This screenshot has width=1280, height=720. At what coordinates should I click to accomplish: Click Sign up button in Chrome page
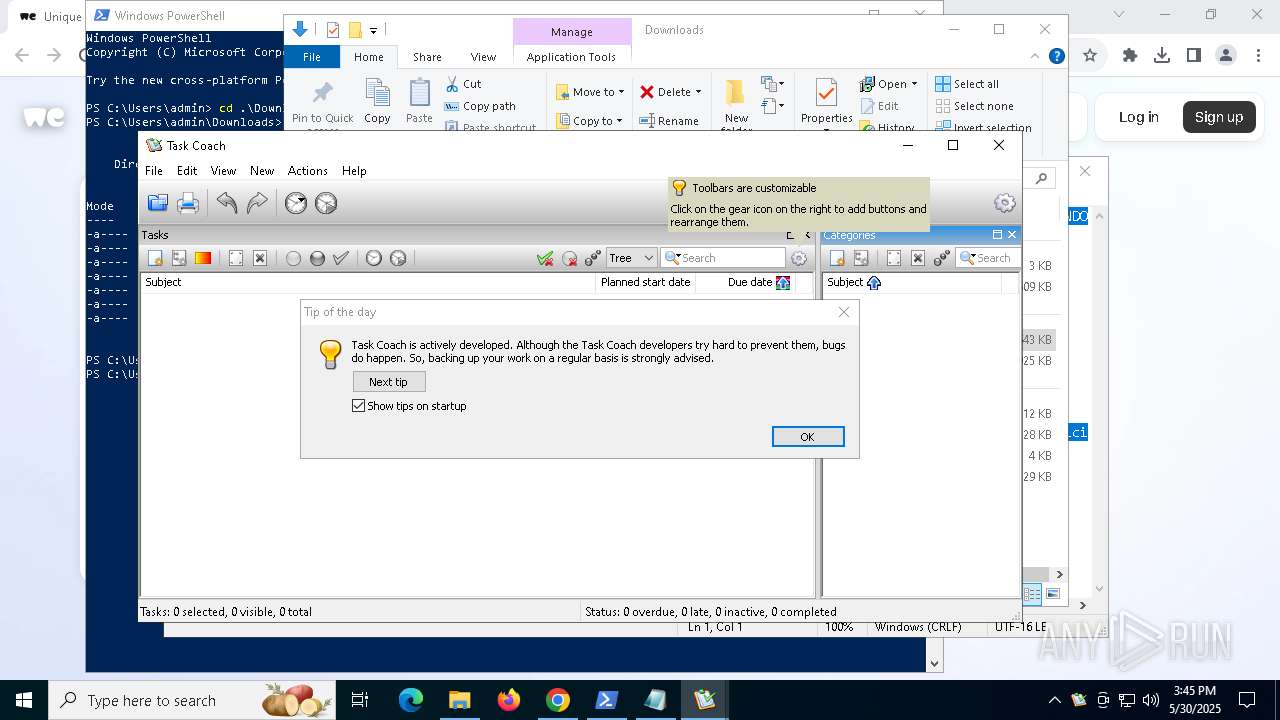[1218, 117]
